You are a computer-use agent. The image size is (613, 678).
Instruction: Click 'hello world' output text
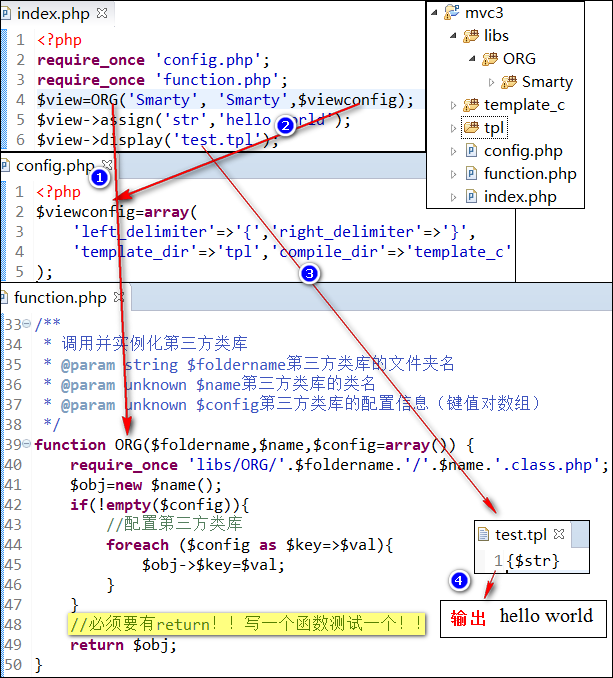point(546,616)
